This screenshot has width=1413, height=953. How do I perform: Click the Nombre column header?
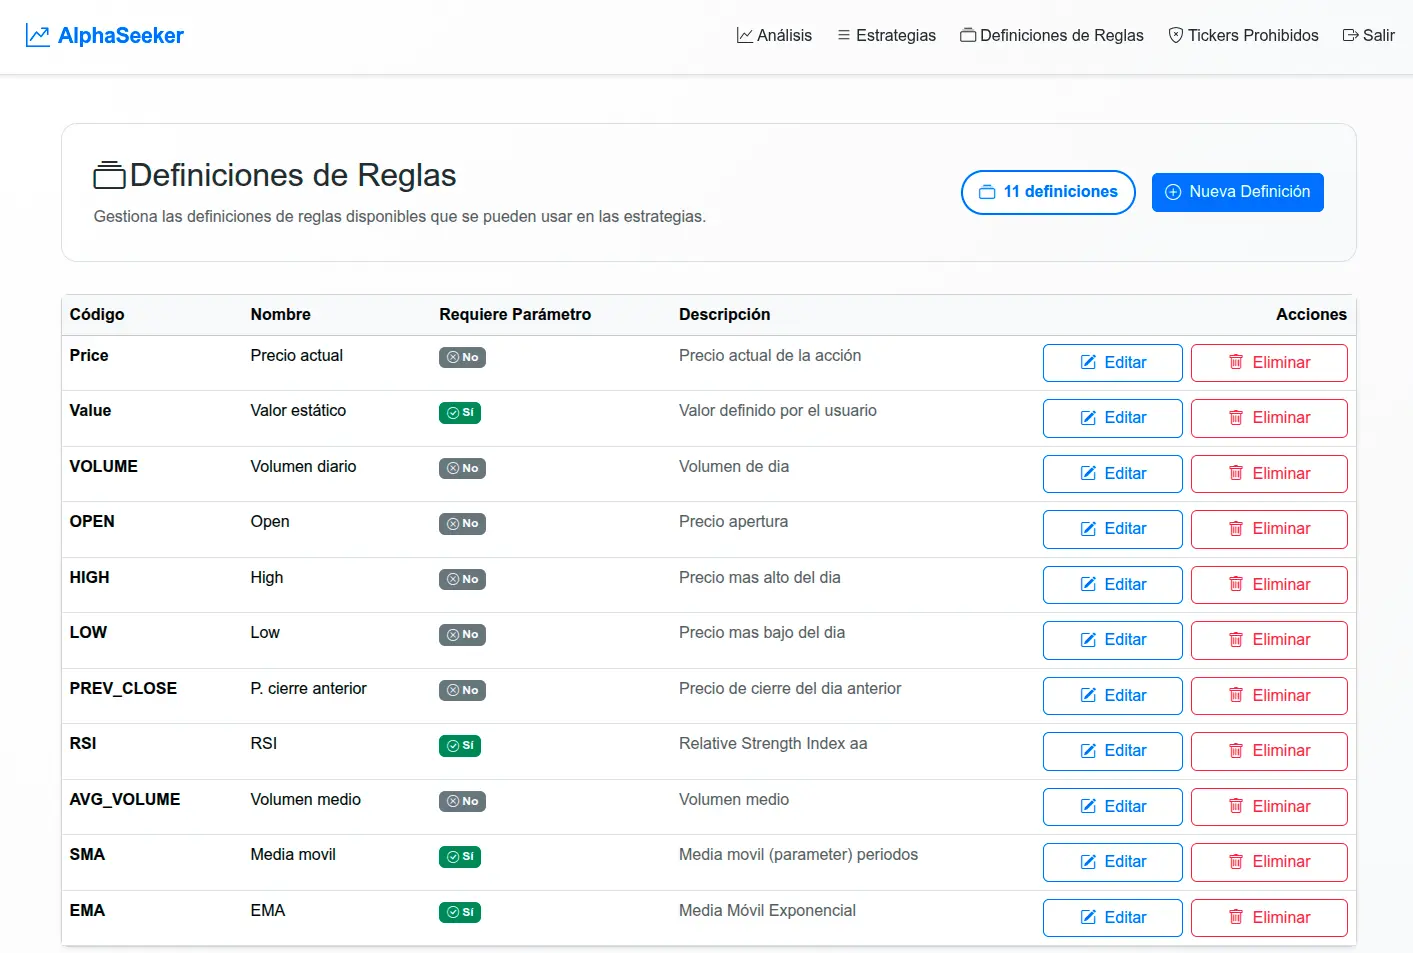tap(281, 315)
